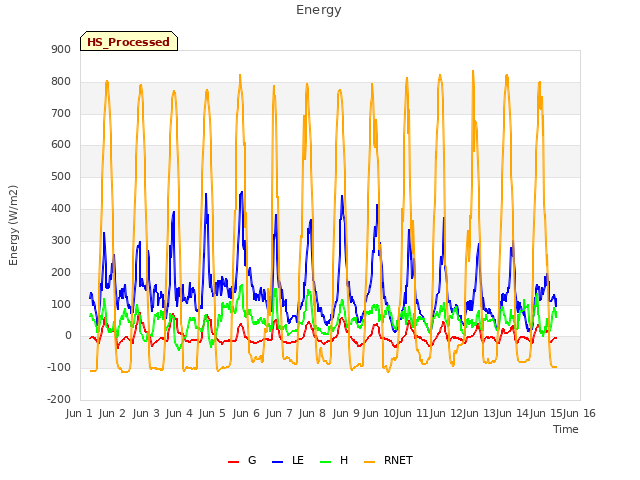Click the red G legend swatch
640x480 pixels.
233,462
